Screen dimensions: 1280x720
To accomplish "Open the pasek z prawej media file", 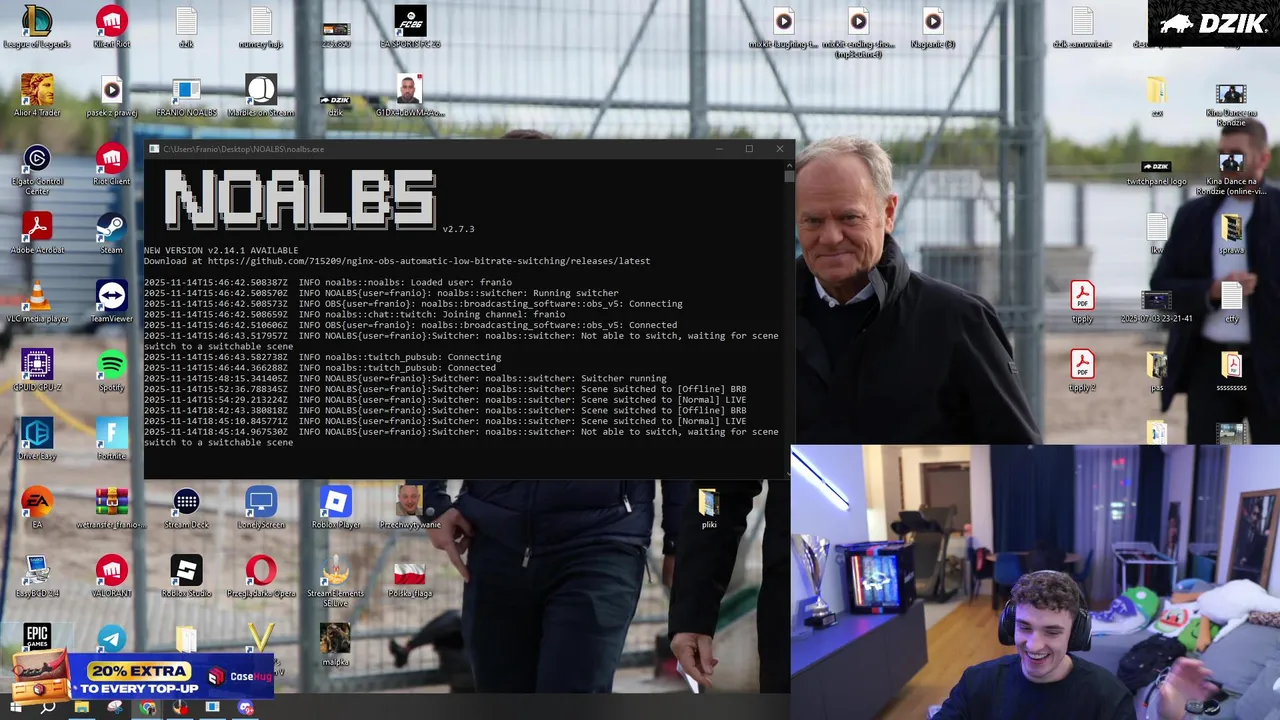I will [x=112, y=95].
